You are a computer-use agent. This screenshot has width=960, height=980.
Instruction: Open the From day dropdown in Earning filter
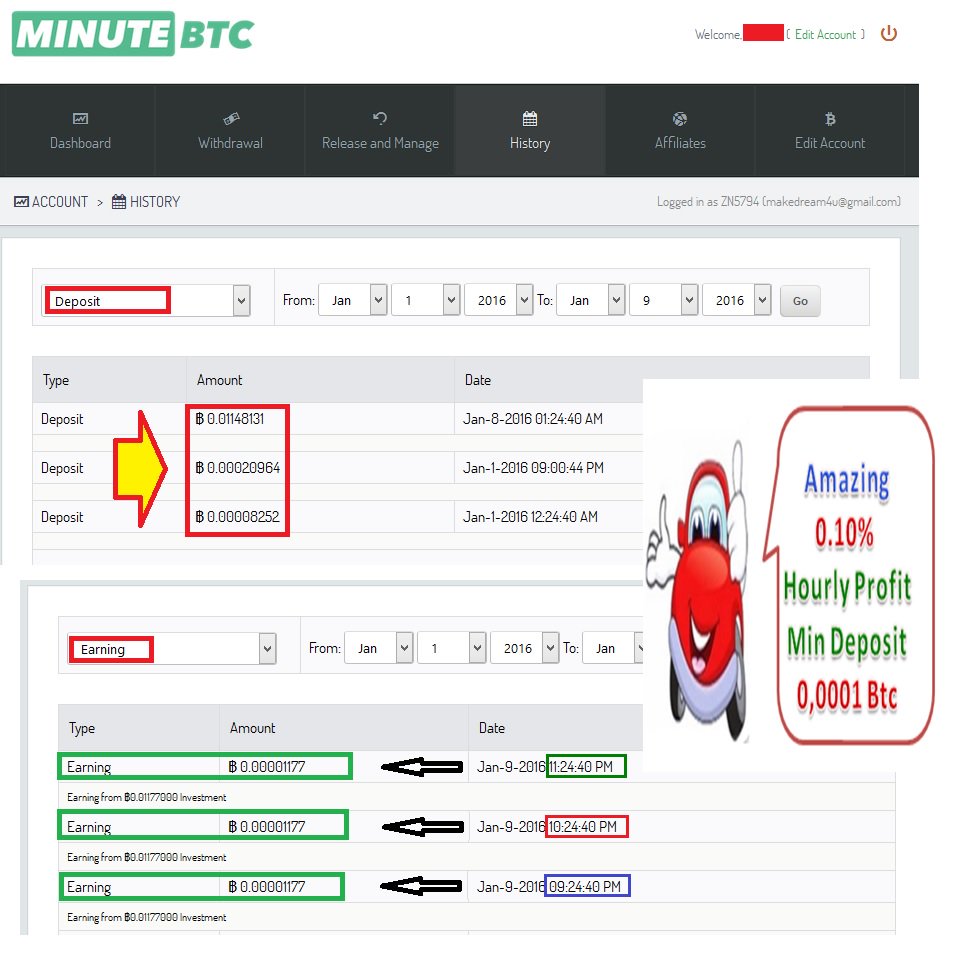[452, 648]
